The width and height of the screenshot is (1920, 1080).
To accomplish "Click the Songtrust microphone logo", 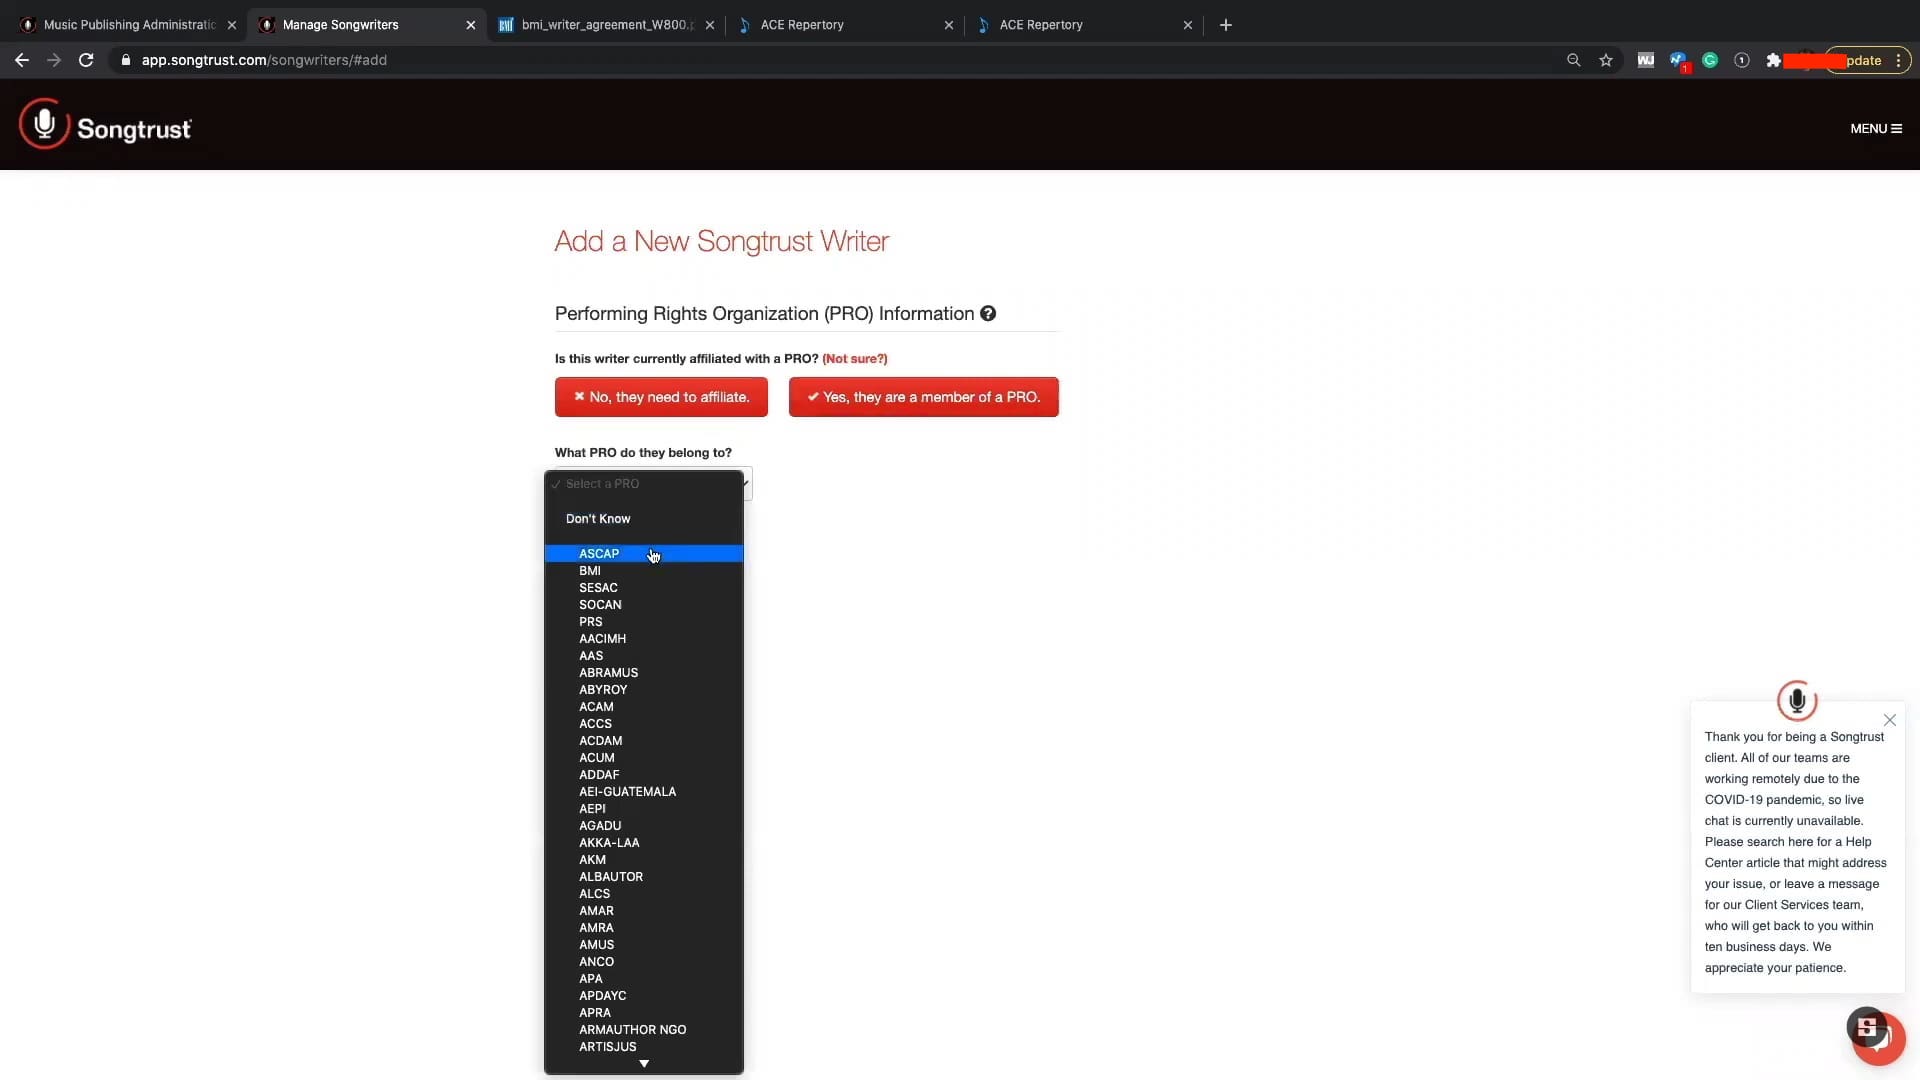I will 44,124.
